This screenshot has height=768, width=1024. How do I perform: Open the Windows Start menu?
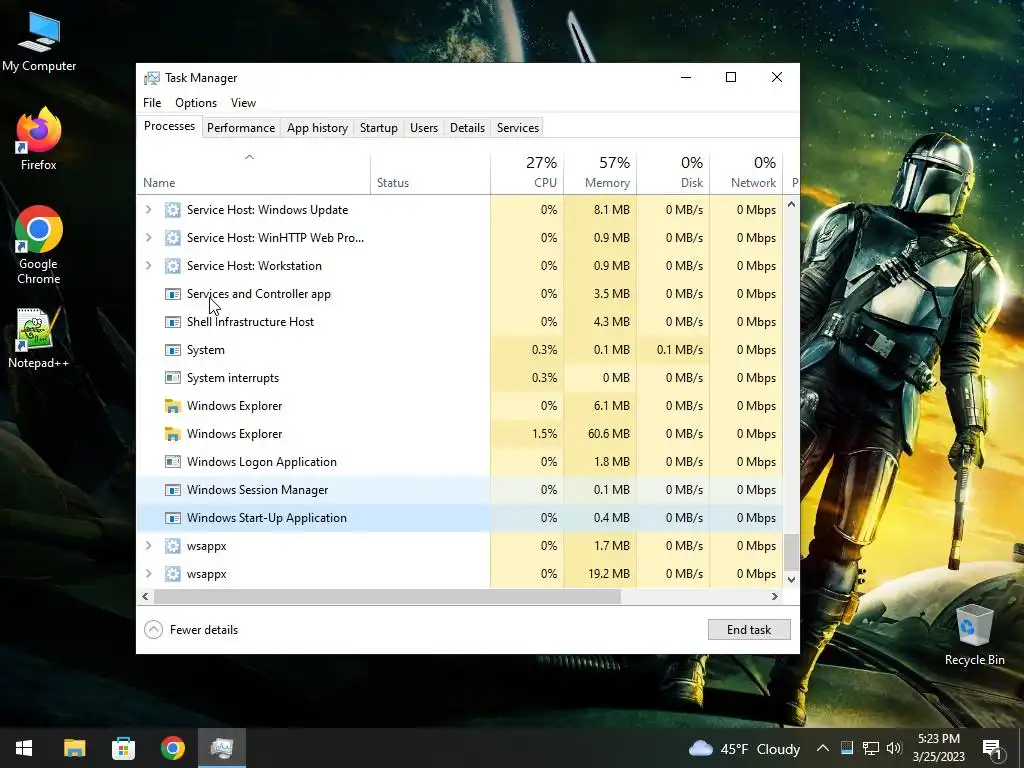tap(24, 748)
